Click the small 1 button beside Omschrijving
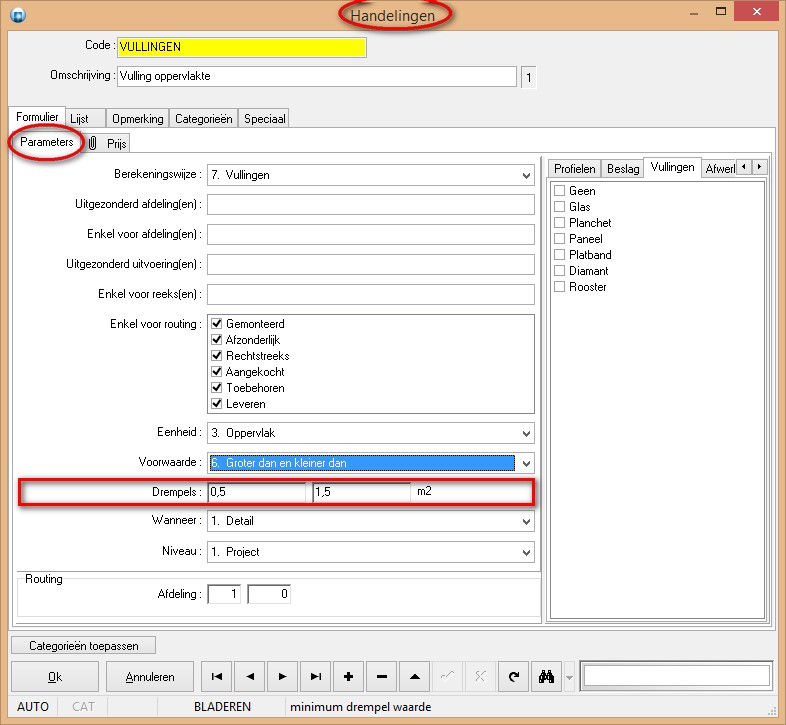Image resolution: width=786 pixels, height=725 pixels. pos(528,78)
